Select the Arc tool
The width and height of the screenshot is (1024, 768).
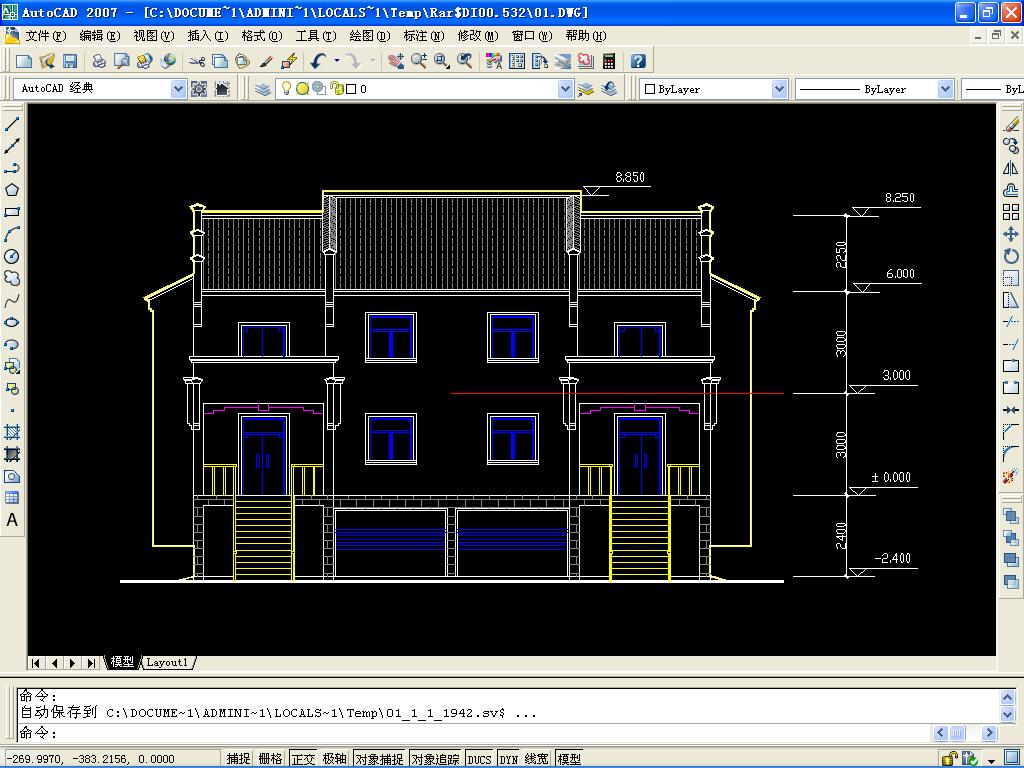12,234
